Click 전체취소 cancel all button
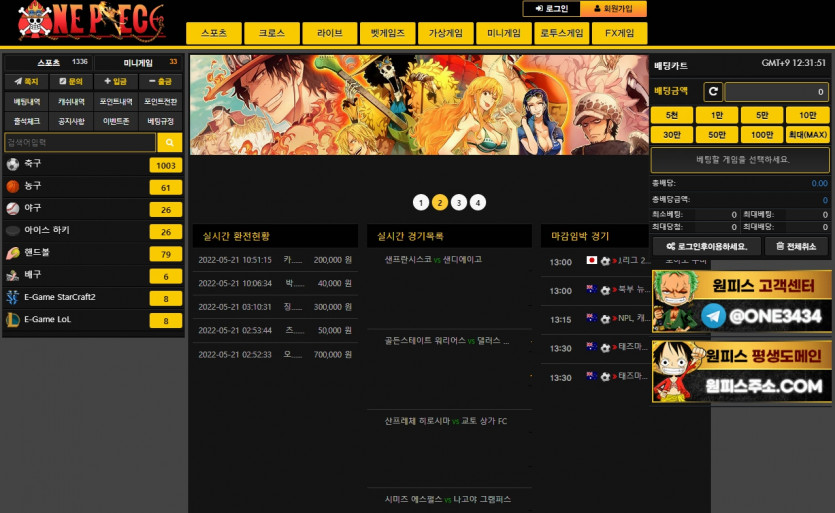The image size is (835, 513). point(796,246)
